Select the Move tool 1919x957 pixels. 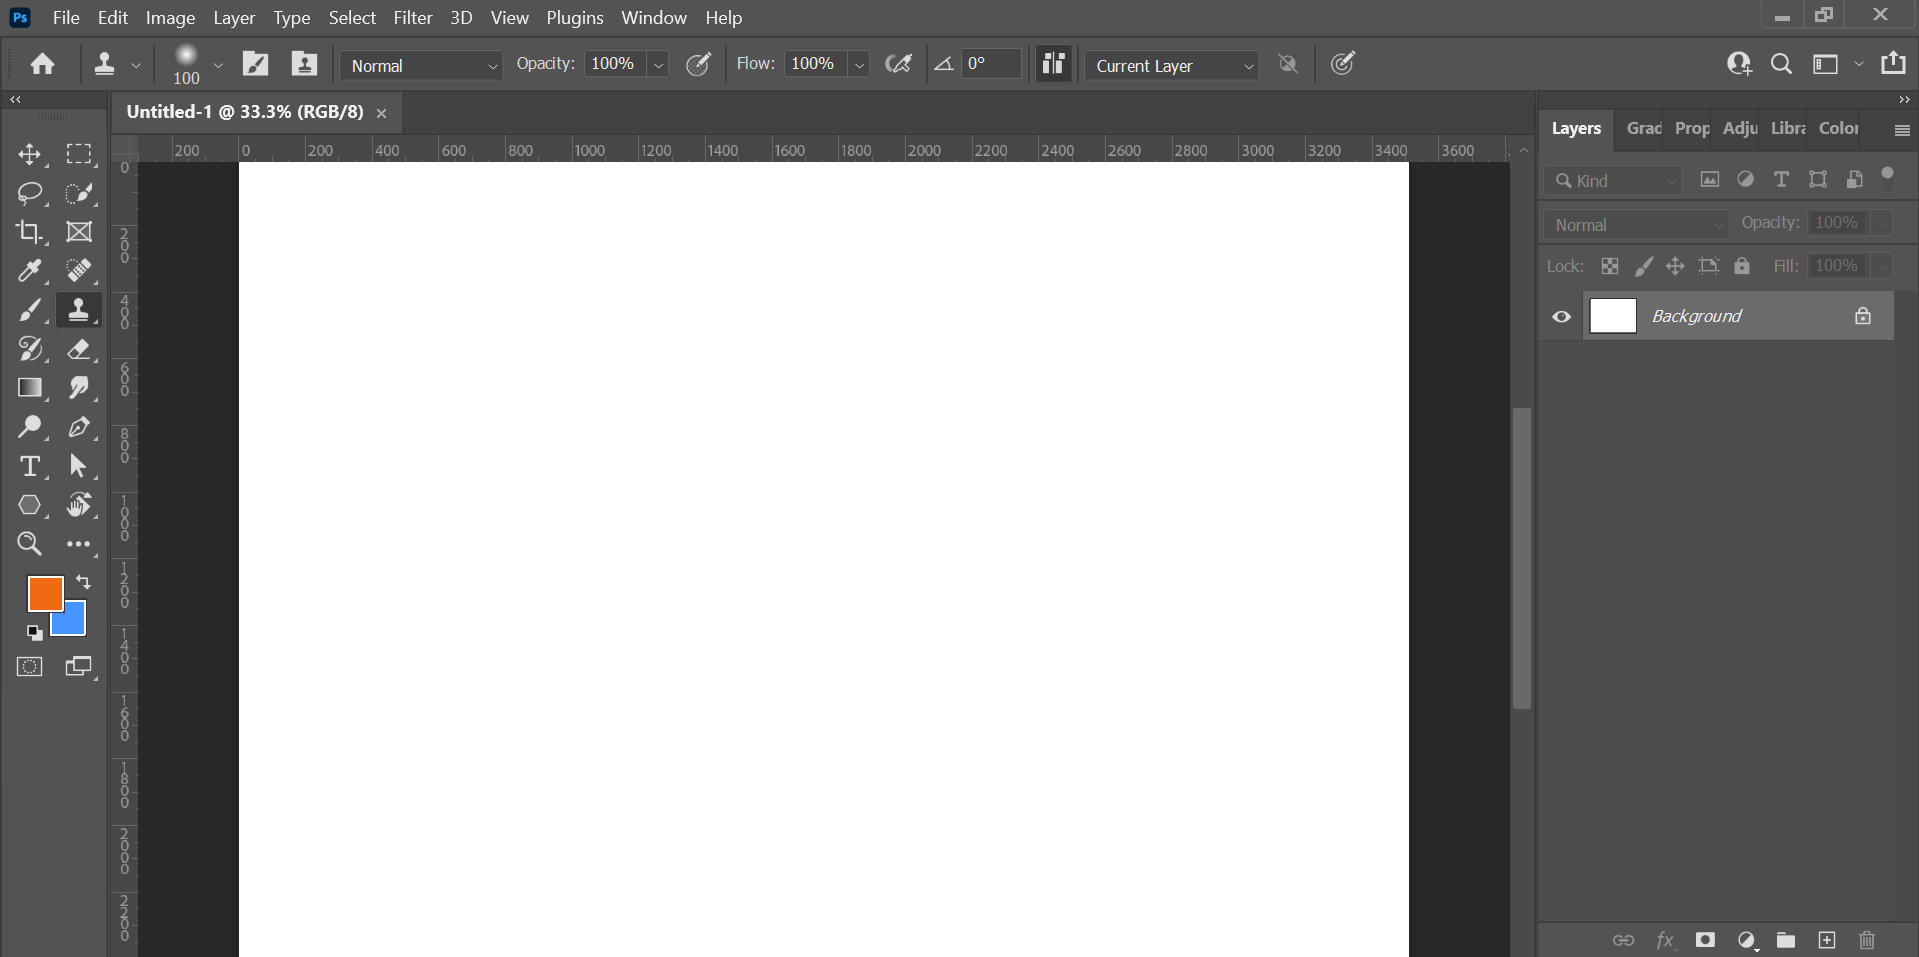pyautogui.click(x=29, y=154)
